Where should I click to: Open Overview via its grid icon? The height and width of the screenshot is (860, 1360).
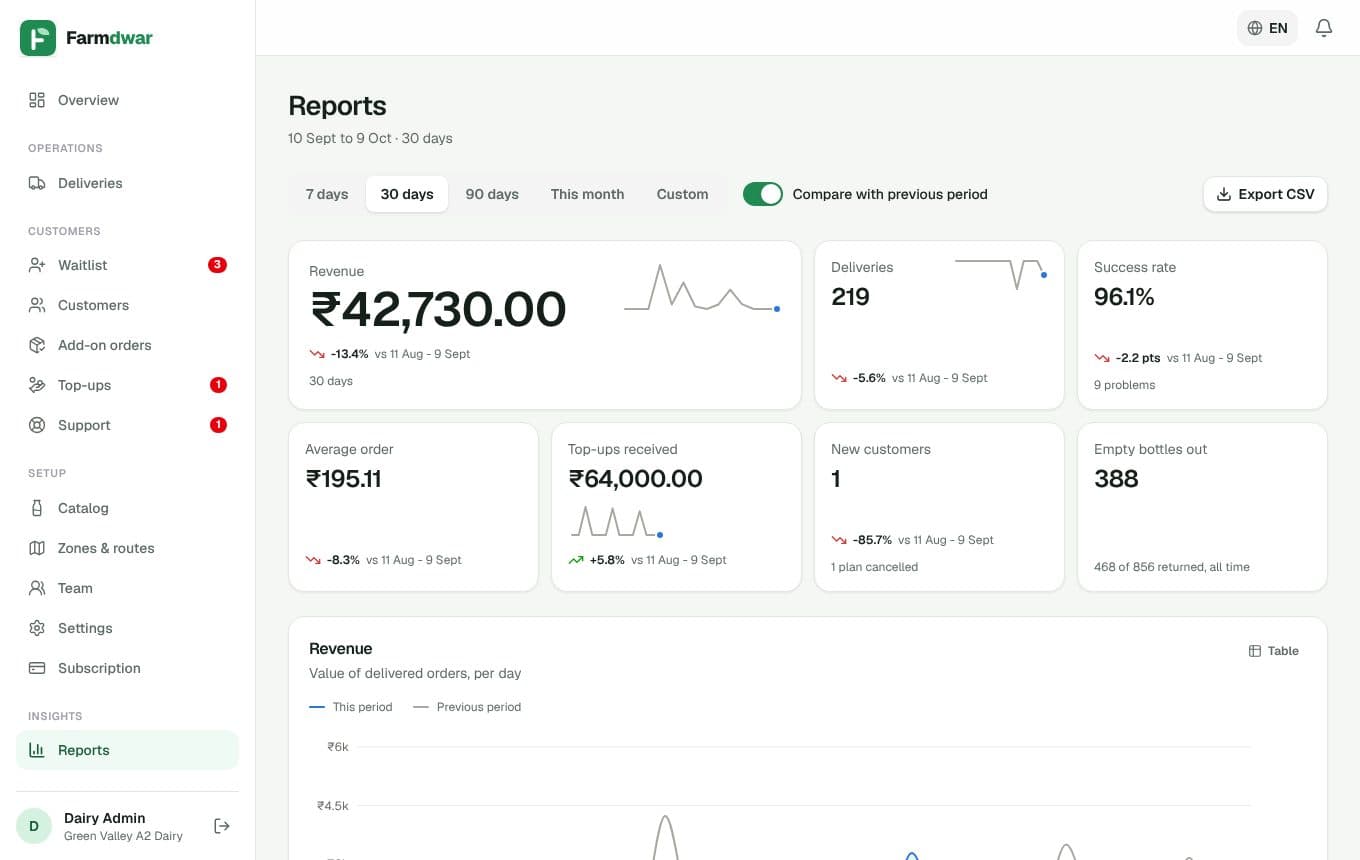(x=37, y=100)
